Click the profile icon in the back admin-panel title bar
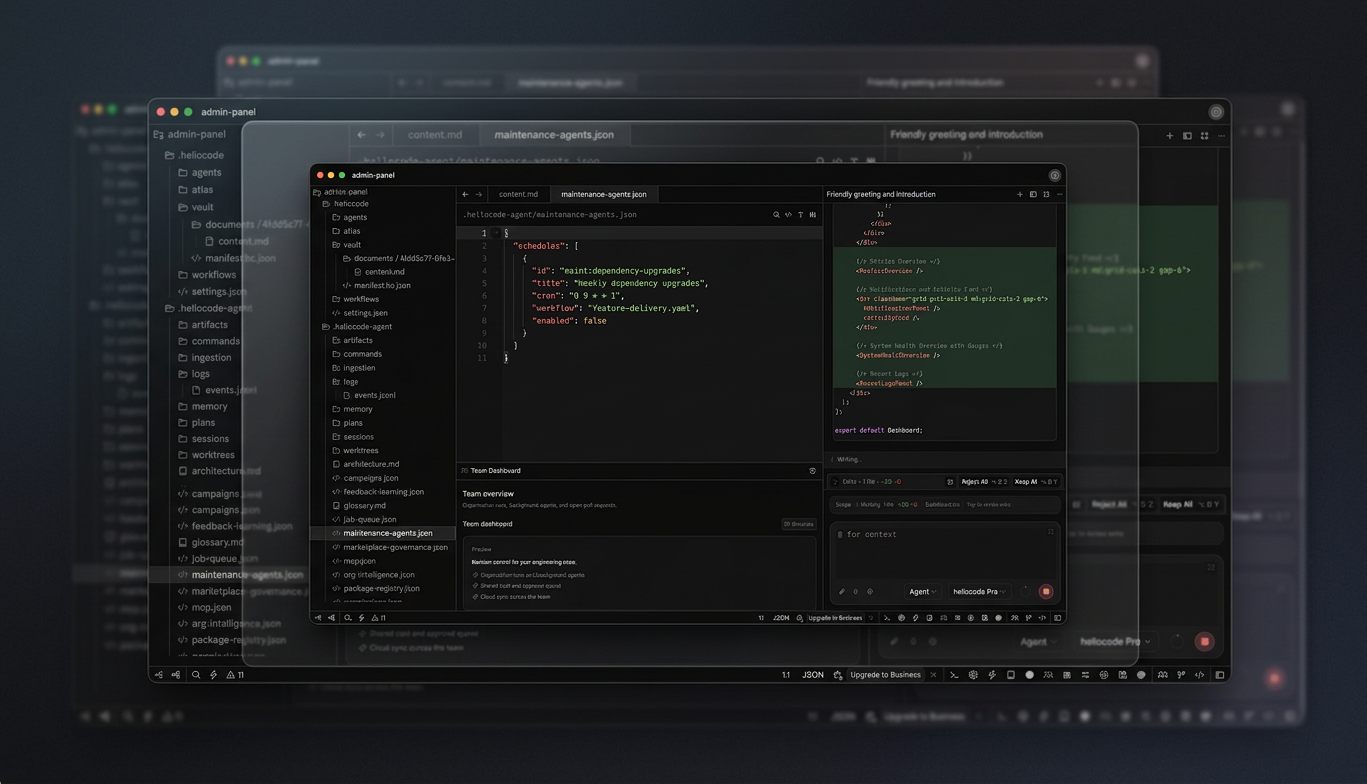Viewport: 1367px width, 784px height. coord(1216,112)
